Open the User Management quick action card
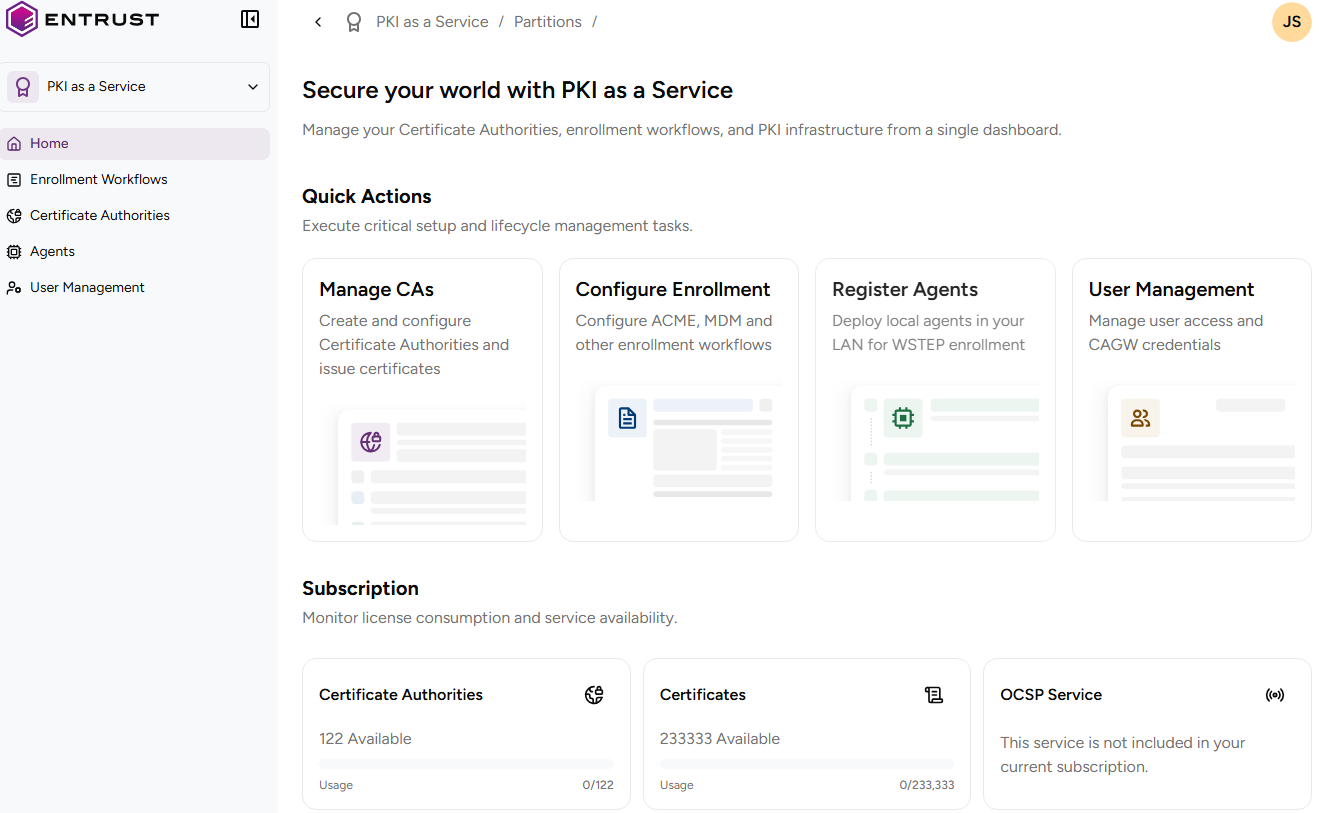 [x=1191, y=399]
